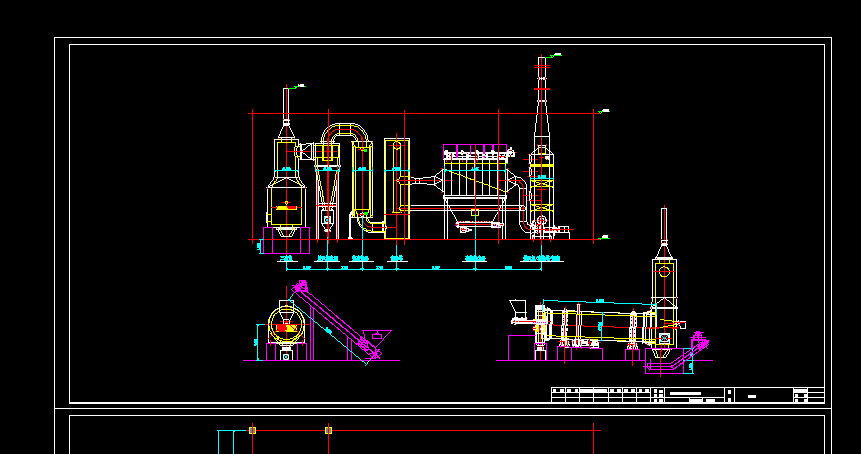The image size is (861, 454).
Task: Select the title block at sheet bottom-right
Action: (688, 395)
